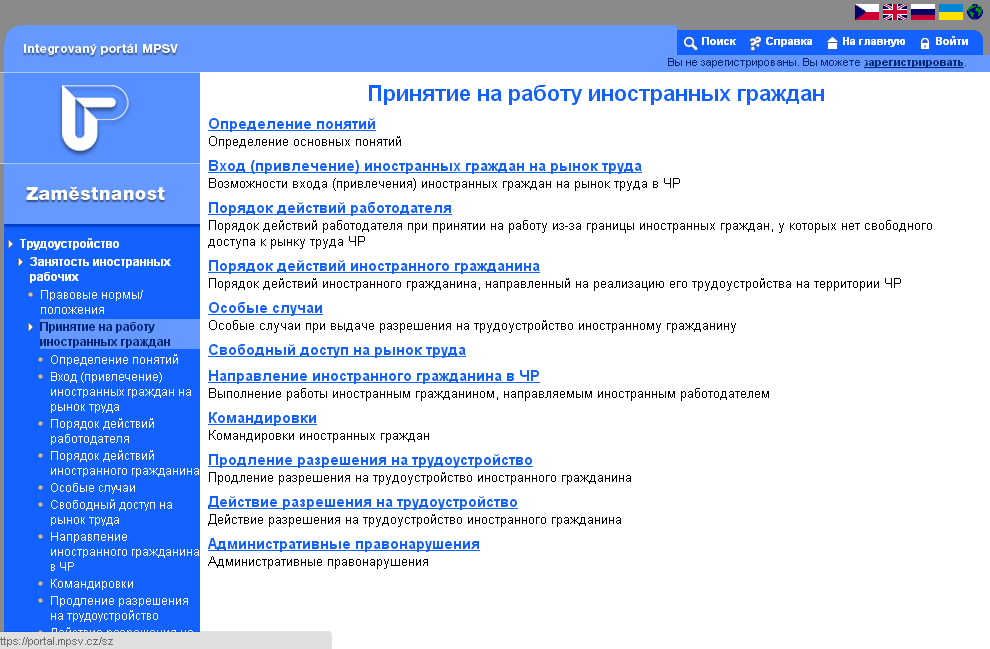Click the question marks icon by Справка

(x=755, y=43)
